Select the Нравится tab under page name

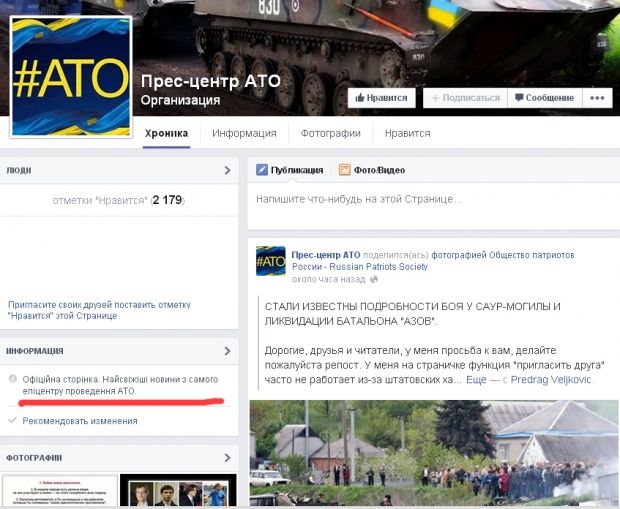click(407, 133)
